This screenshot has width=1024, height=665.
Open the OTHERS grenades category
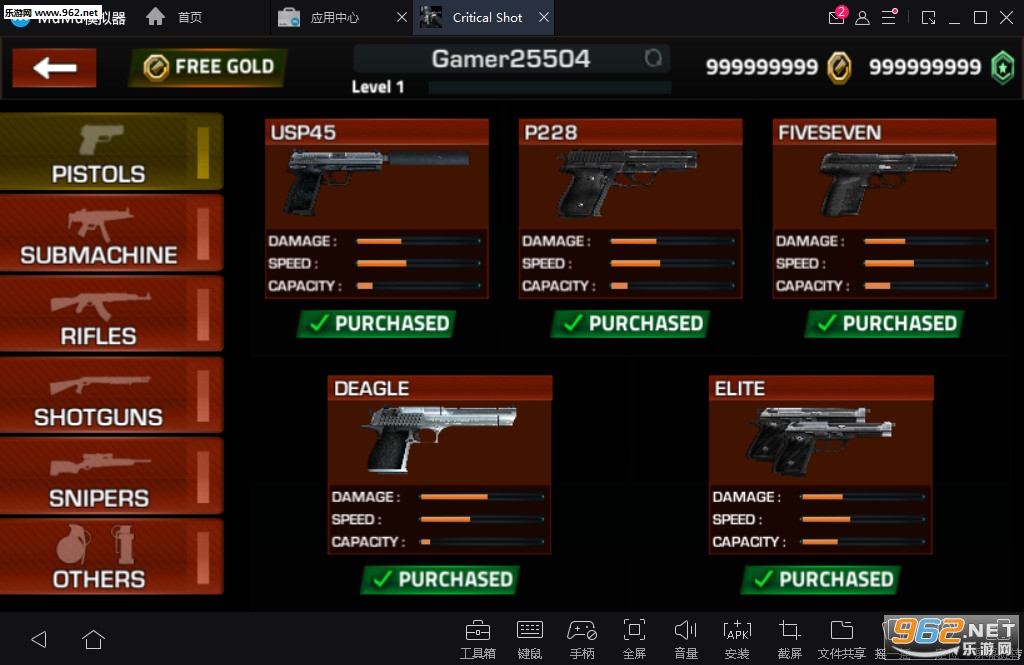pyautogui.click(x=111, y=557)
